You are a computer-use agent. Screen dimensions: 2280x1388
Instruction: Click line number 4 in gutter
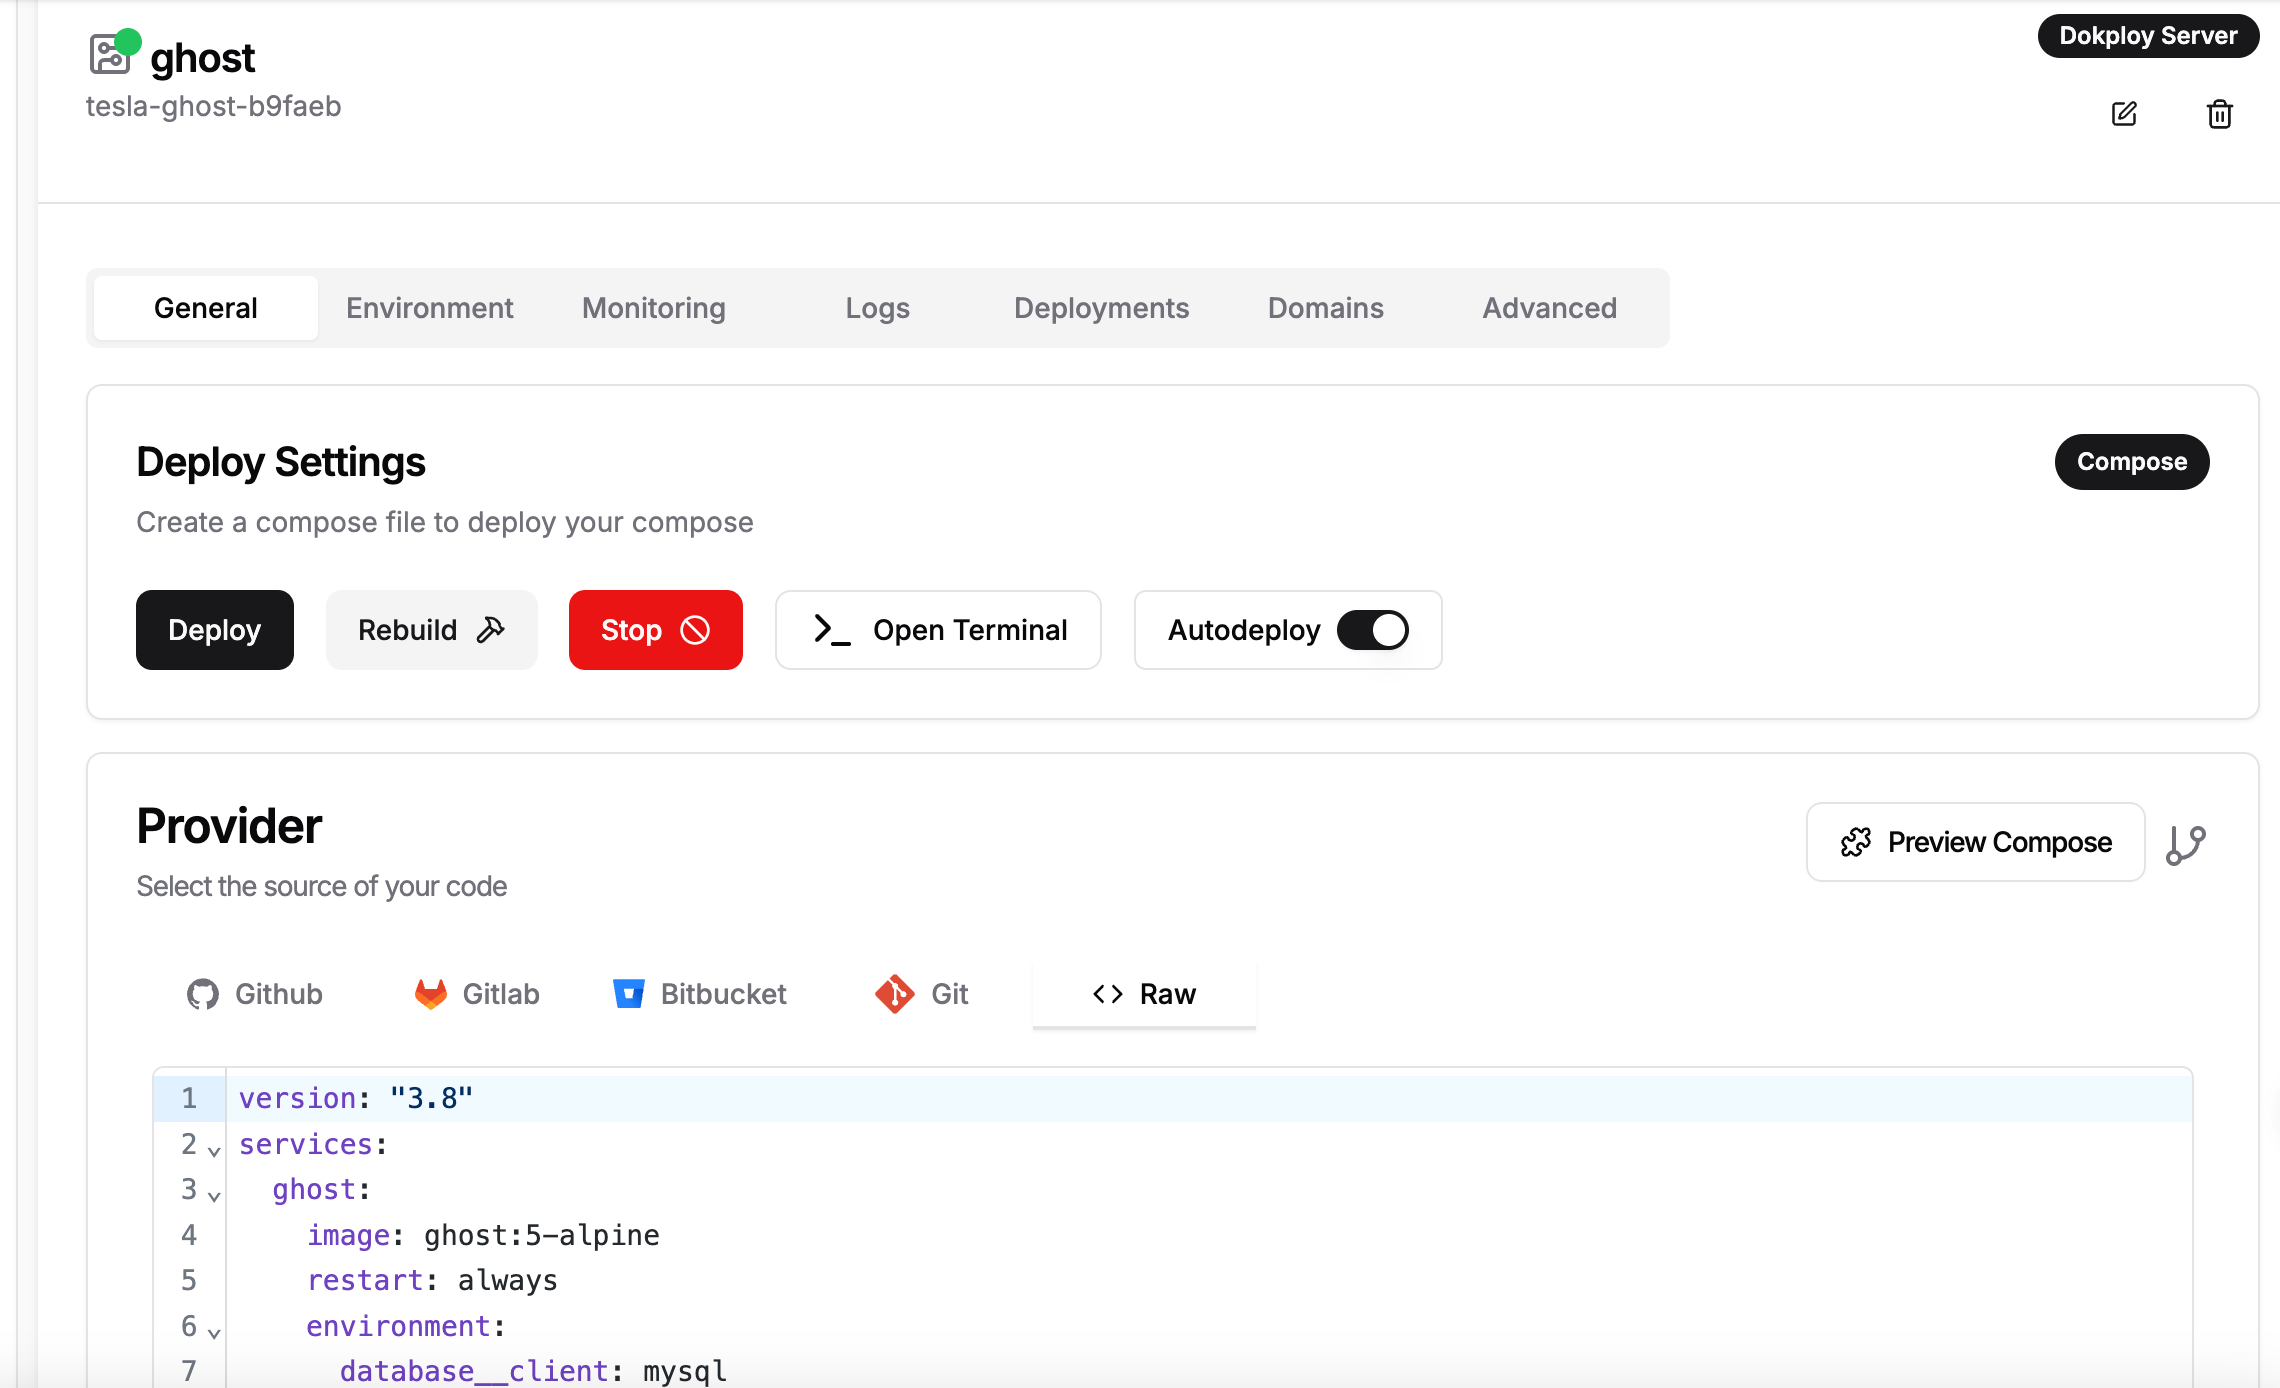189,1235
